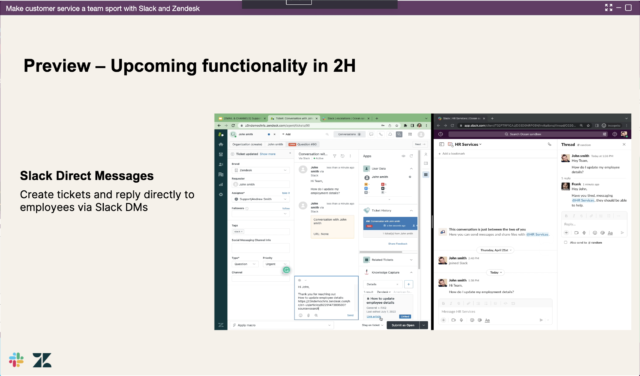Click the Submit as Open button
This screenshot has height=376, width=640.
(x=403, y=325)
